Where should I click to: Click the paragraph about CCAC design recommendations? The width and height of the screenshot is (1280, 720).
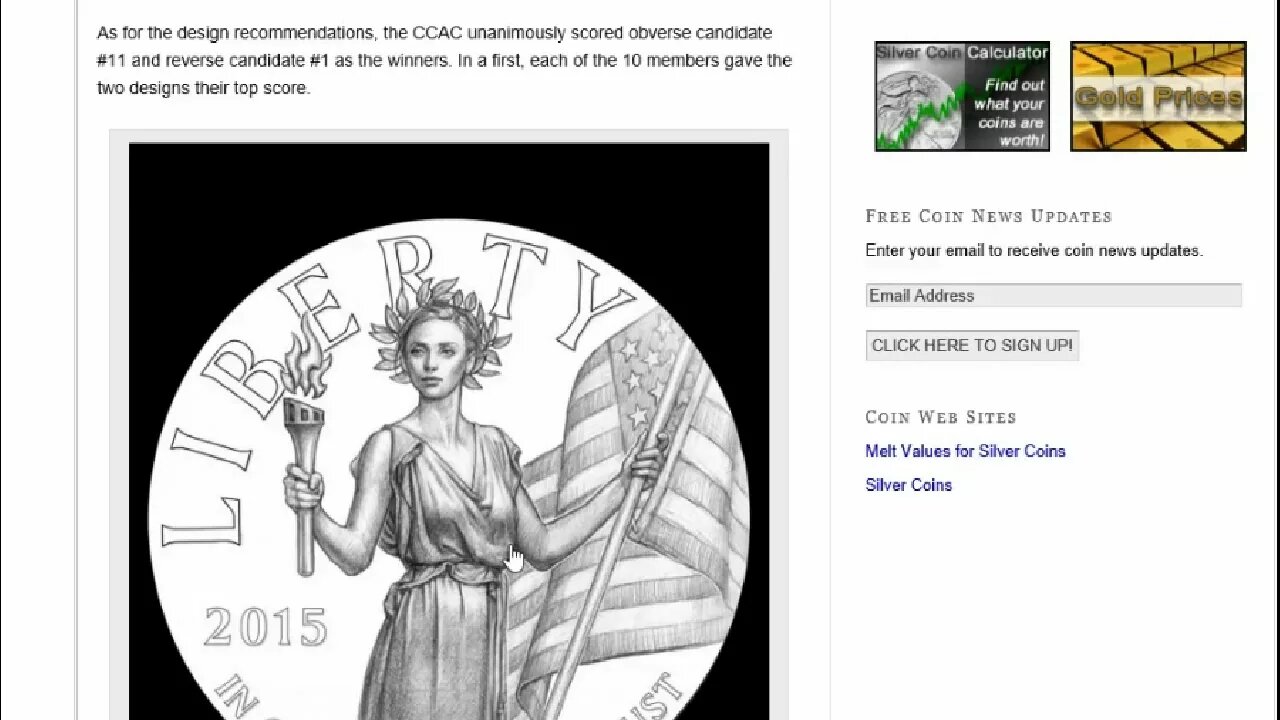pos(444,60)
